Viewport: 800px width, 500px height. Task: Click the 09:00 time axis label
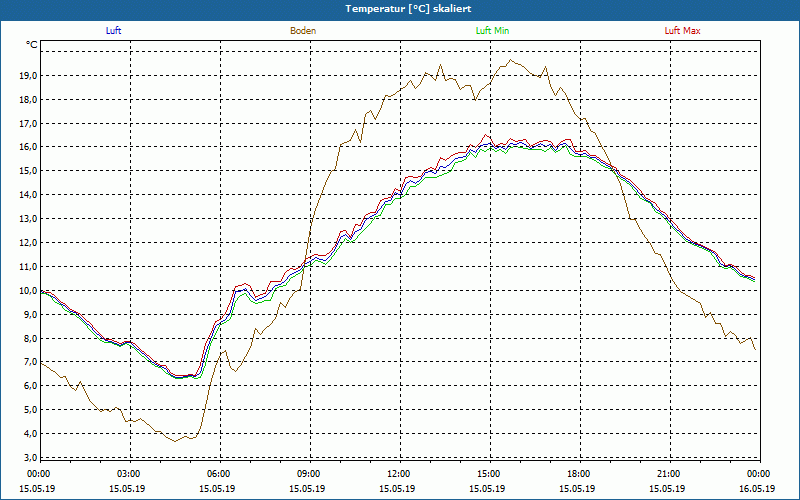coord(307,474)
